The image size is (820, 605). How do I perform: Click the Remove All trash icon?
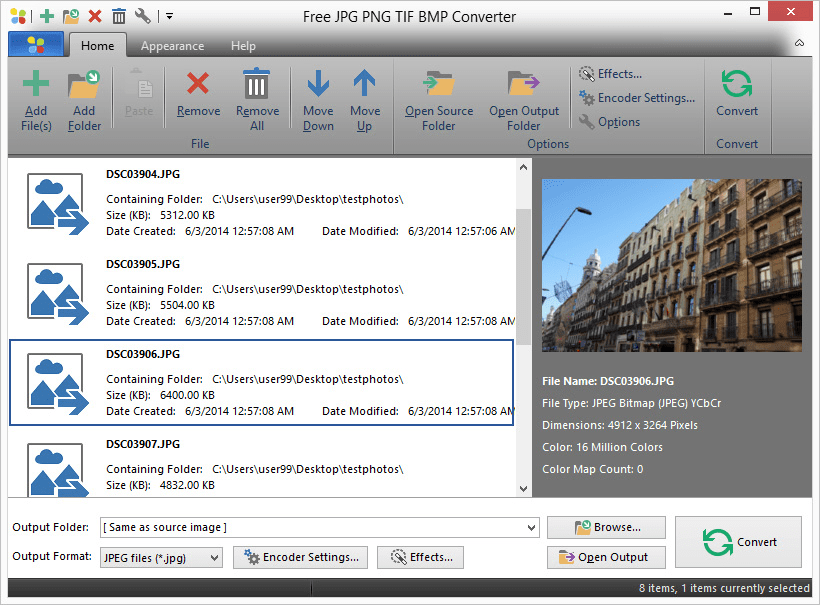click(257, 100)
